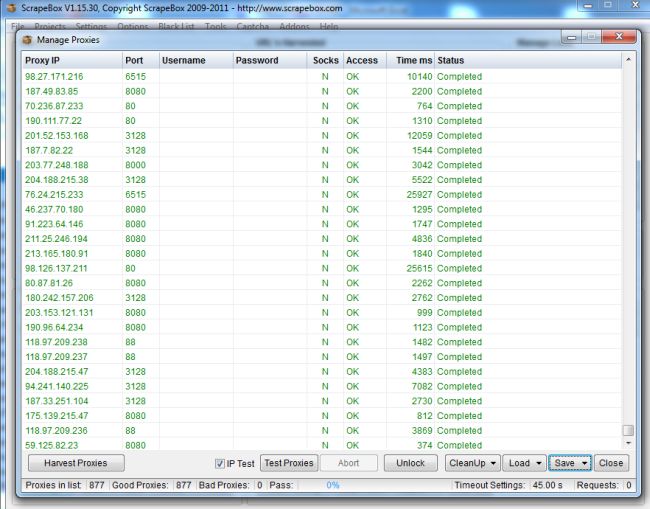Open the Tools menu

[216, 27]
